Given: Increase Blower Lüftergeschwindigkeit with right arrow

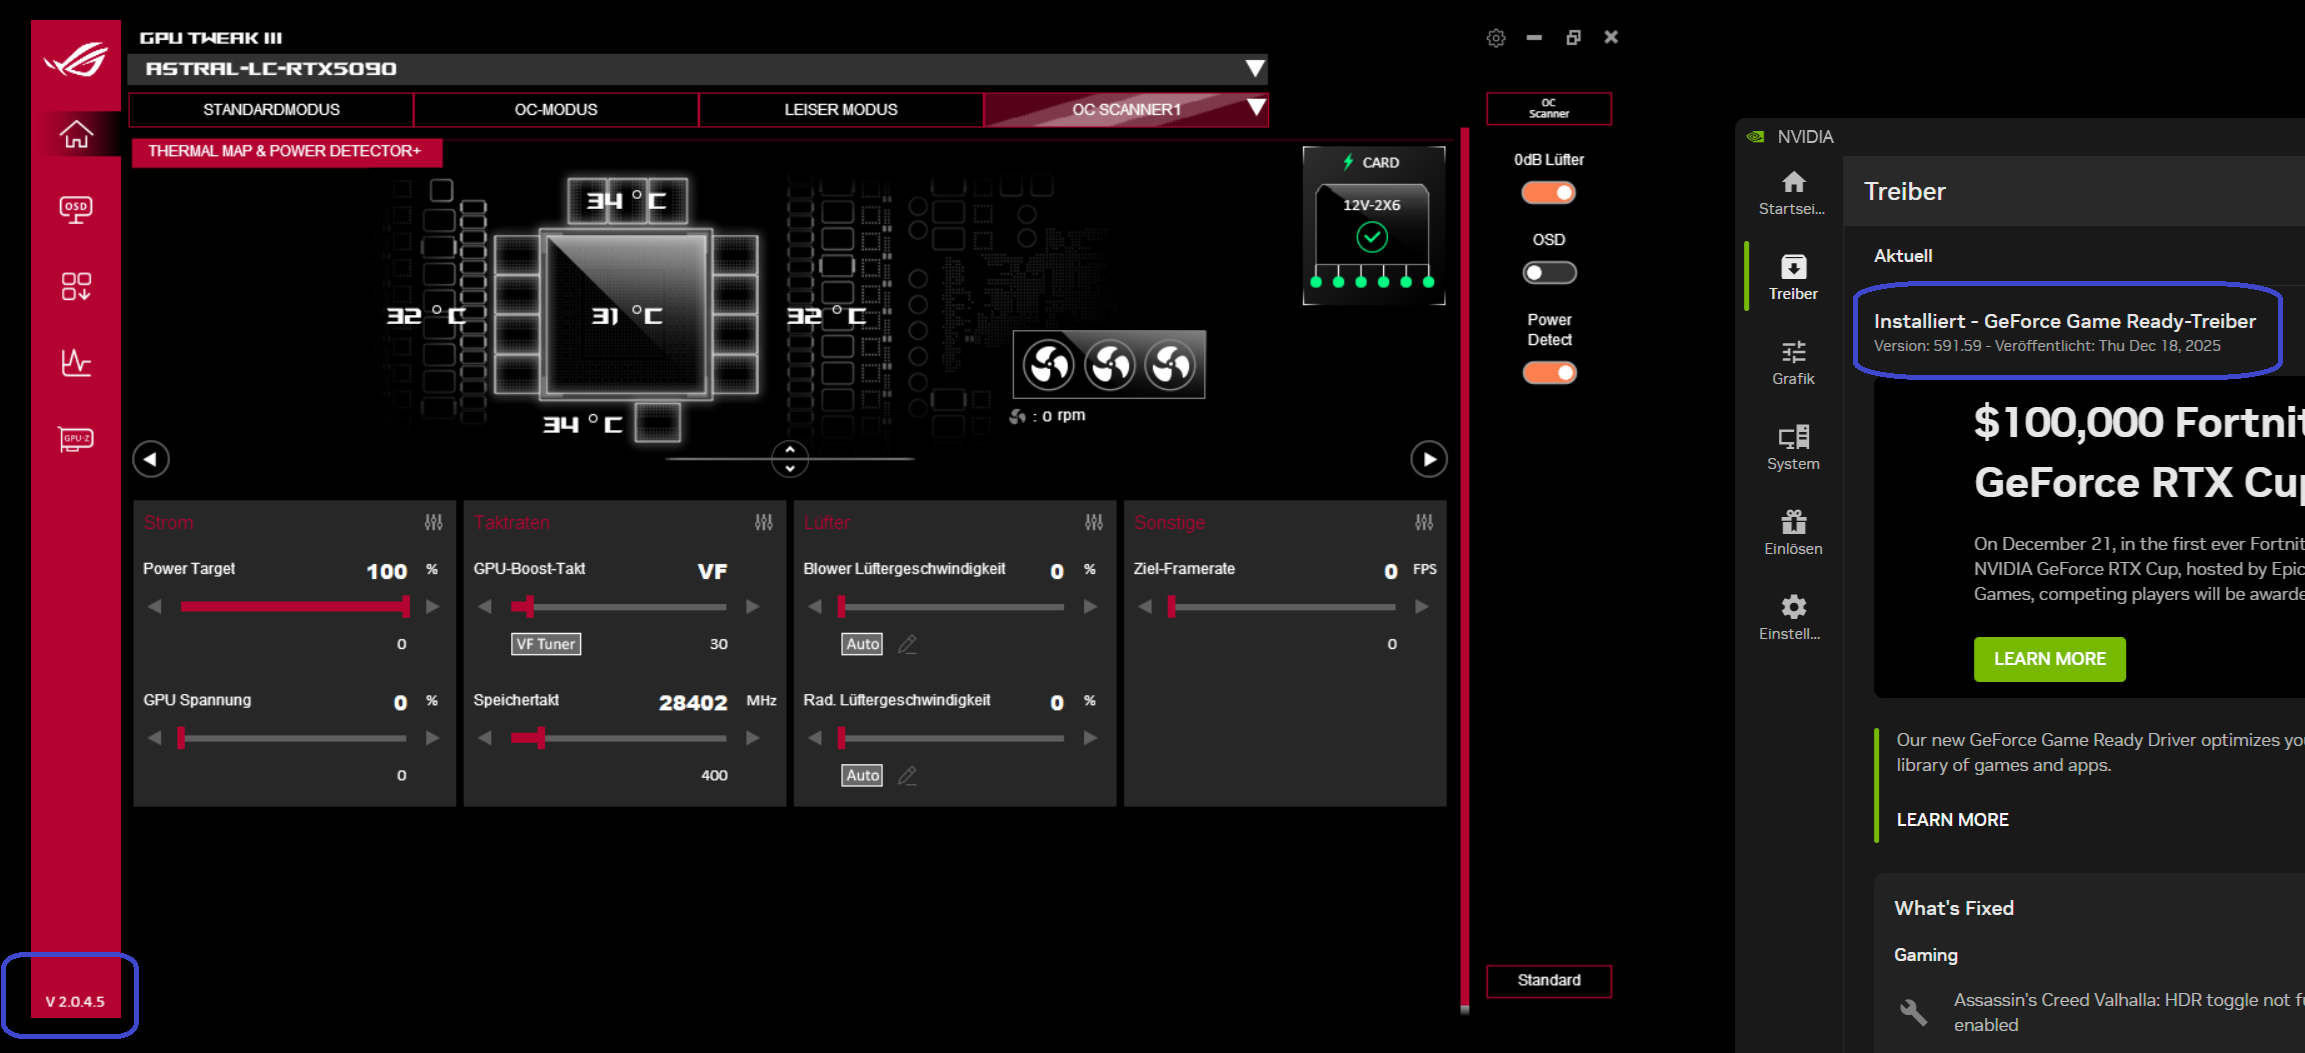Looking at the screenshot, I should (1090, 606).
